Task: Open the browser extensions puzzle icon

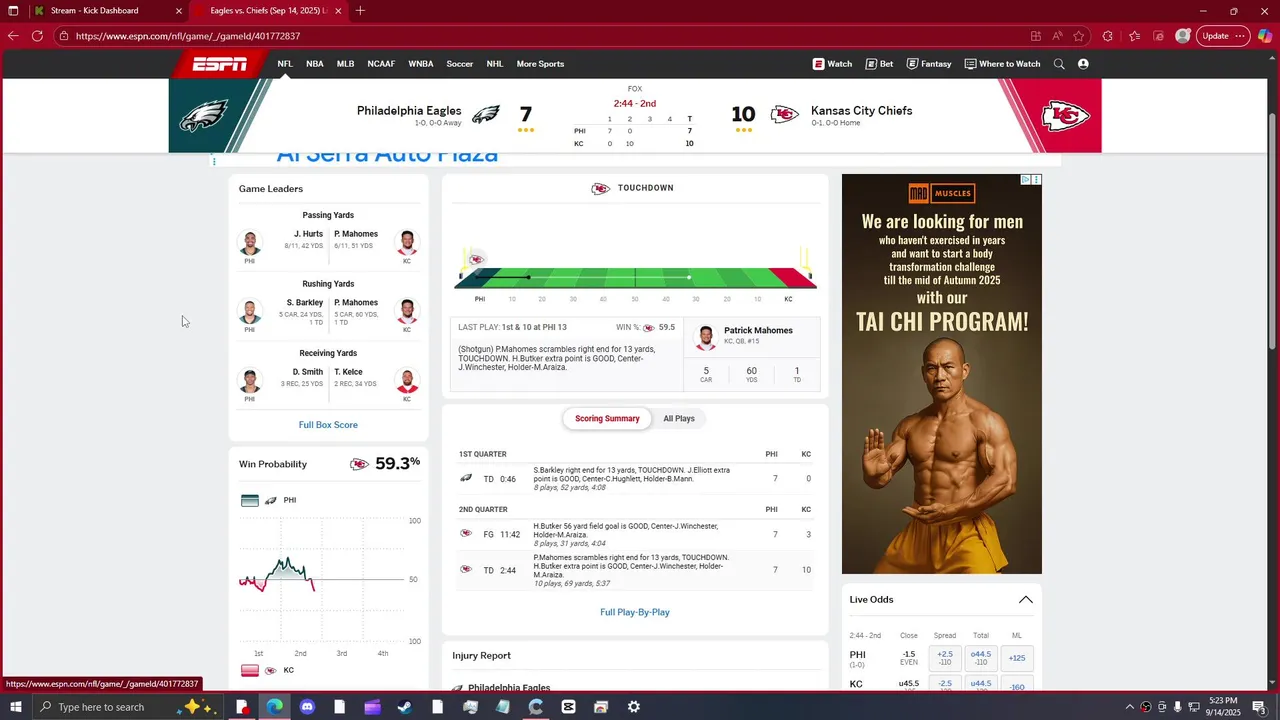Action: 1107,36
